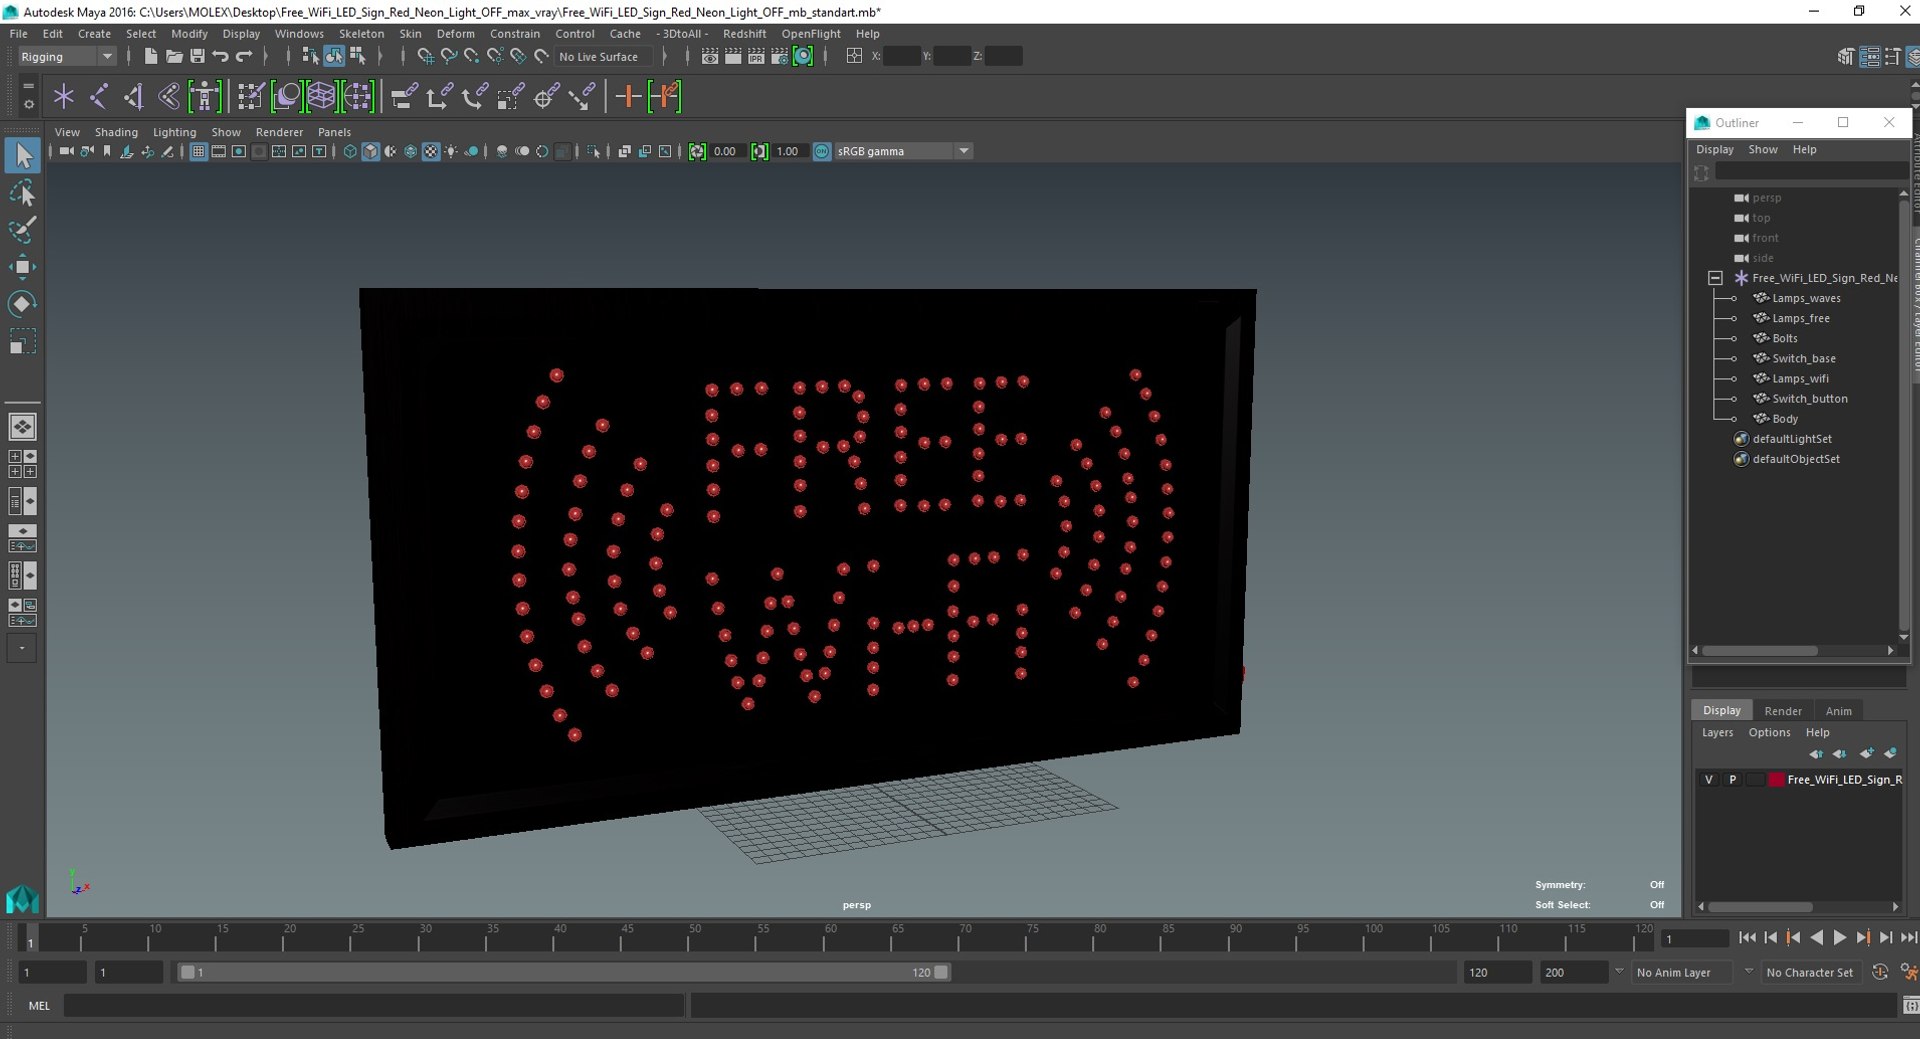This screenshot has height=1039, width=1920.
Task: Open the sRGB gamma view transform dropdown
Action: 904,151
